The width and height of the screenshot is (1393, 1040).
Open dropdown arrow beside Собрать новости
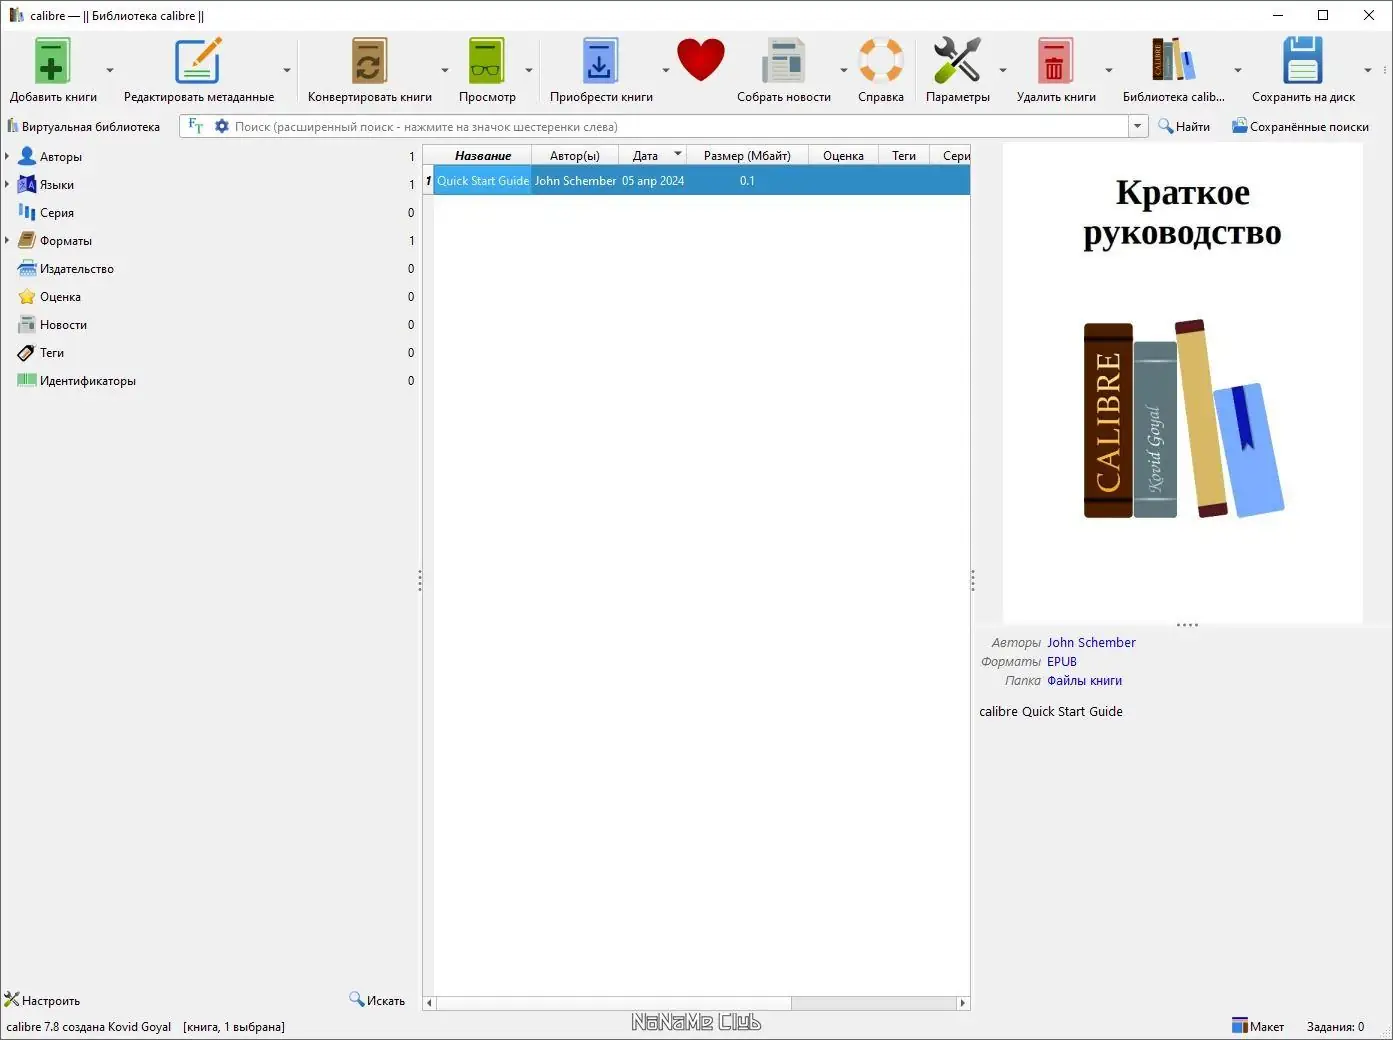coord(844,70)
